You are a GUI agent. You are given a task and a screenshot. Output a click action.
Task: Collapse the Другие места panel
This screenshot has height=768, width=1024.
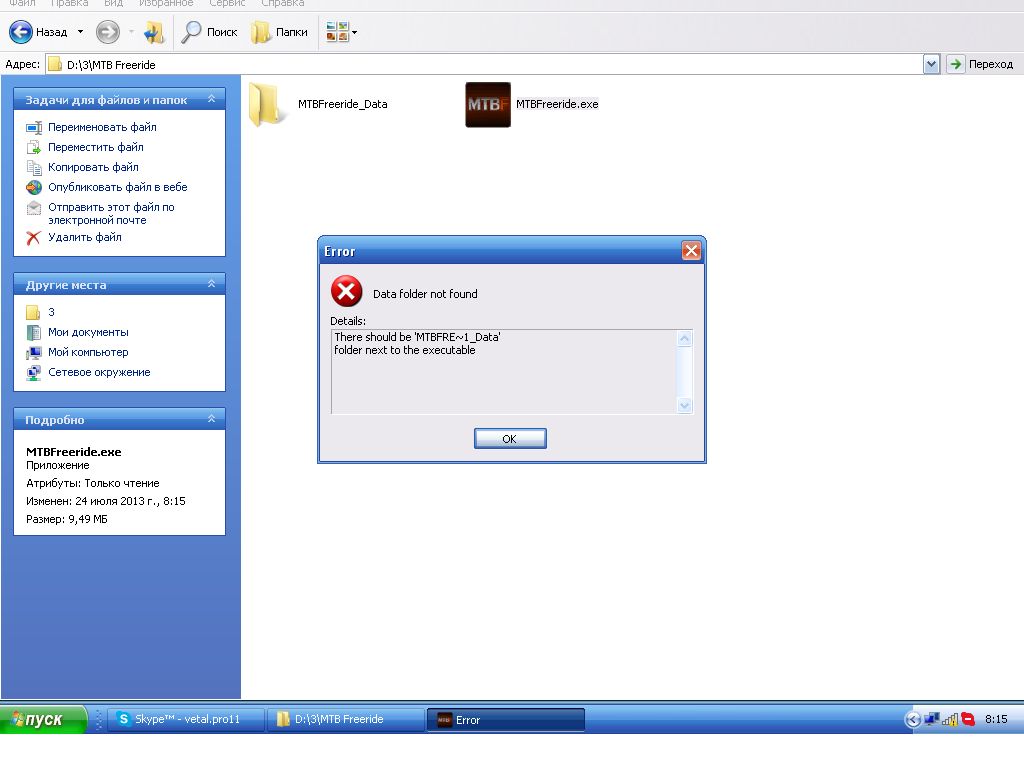(x=212, y=284)
